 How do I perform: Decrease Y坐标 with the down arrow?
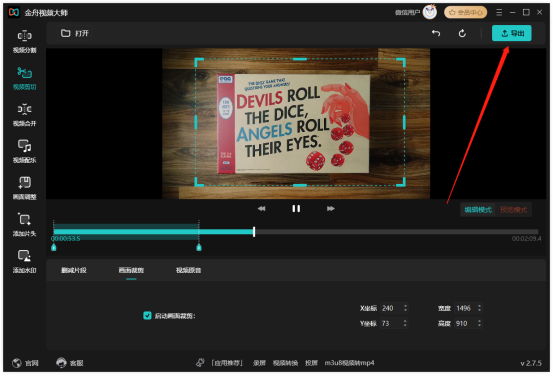coord(405,326)
